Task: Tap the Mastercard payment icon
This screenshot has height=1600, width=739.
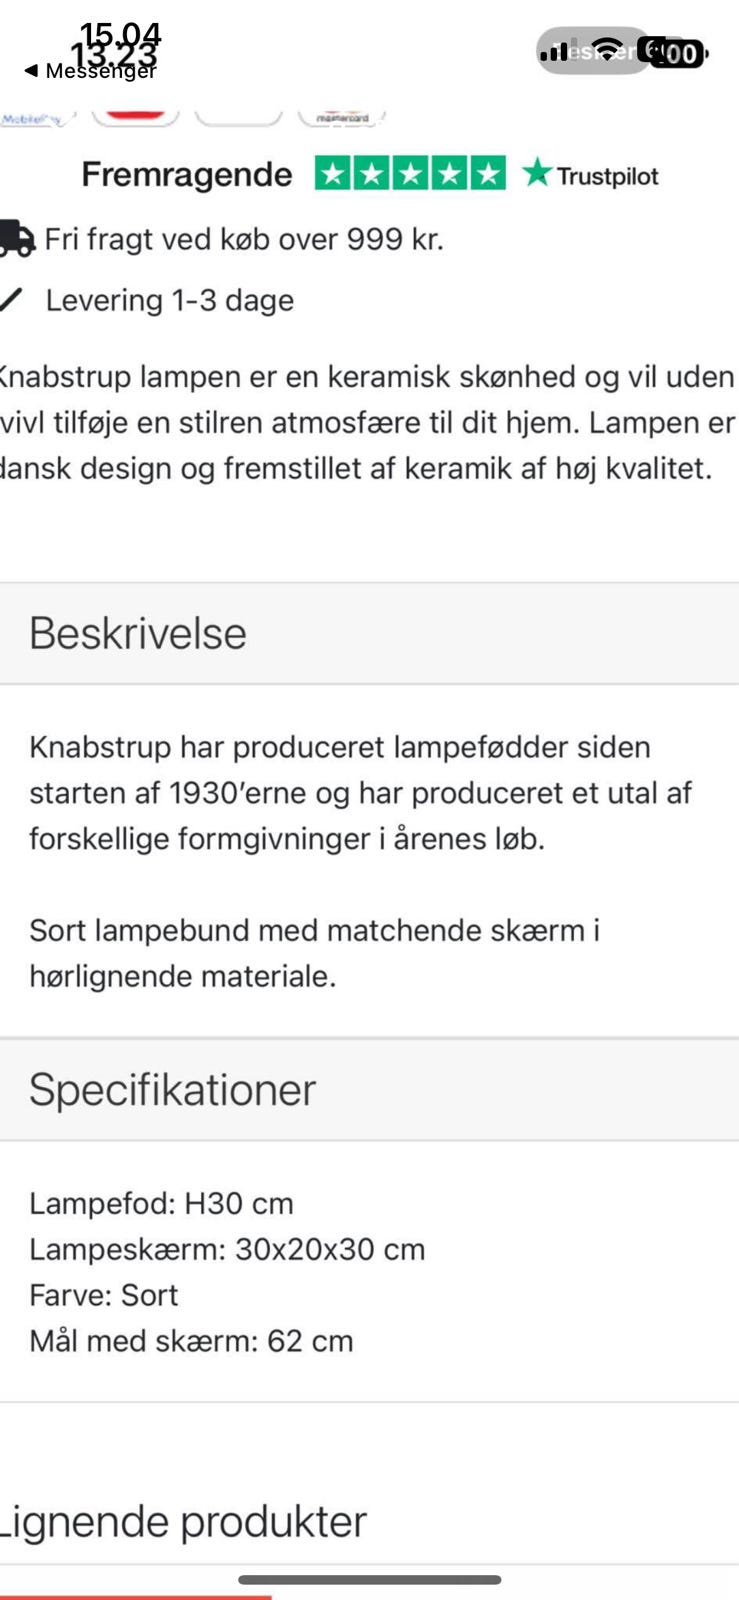Action: coord(342,118)
